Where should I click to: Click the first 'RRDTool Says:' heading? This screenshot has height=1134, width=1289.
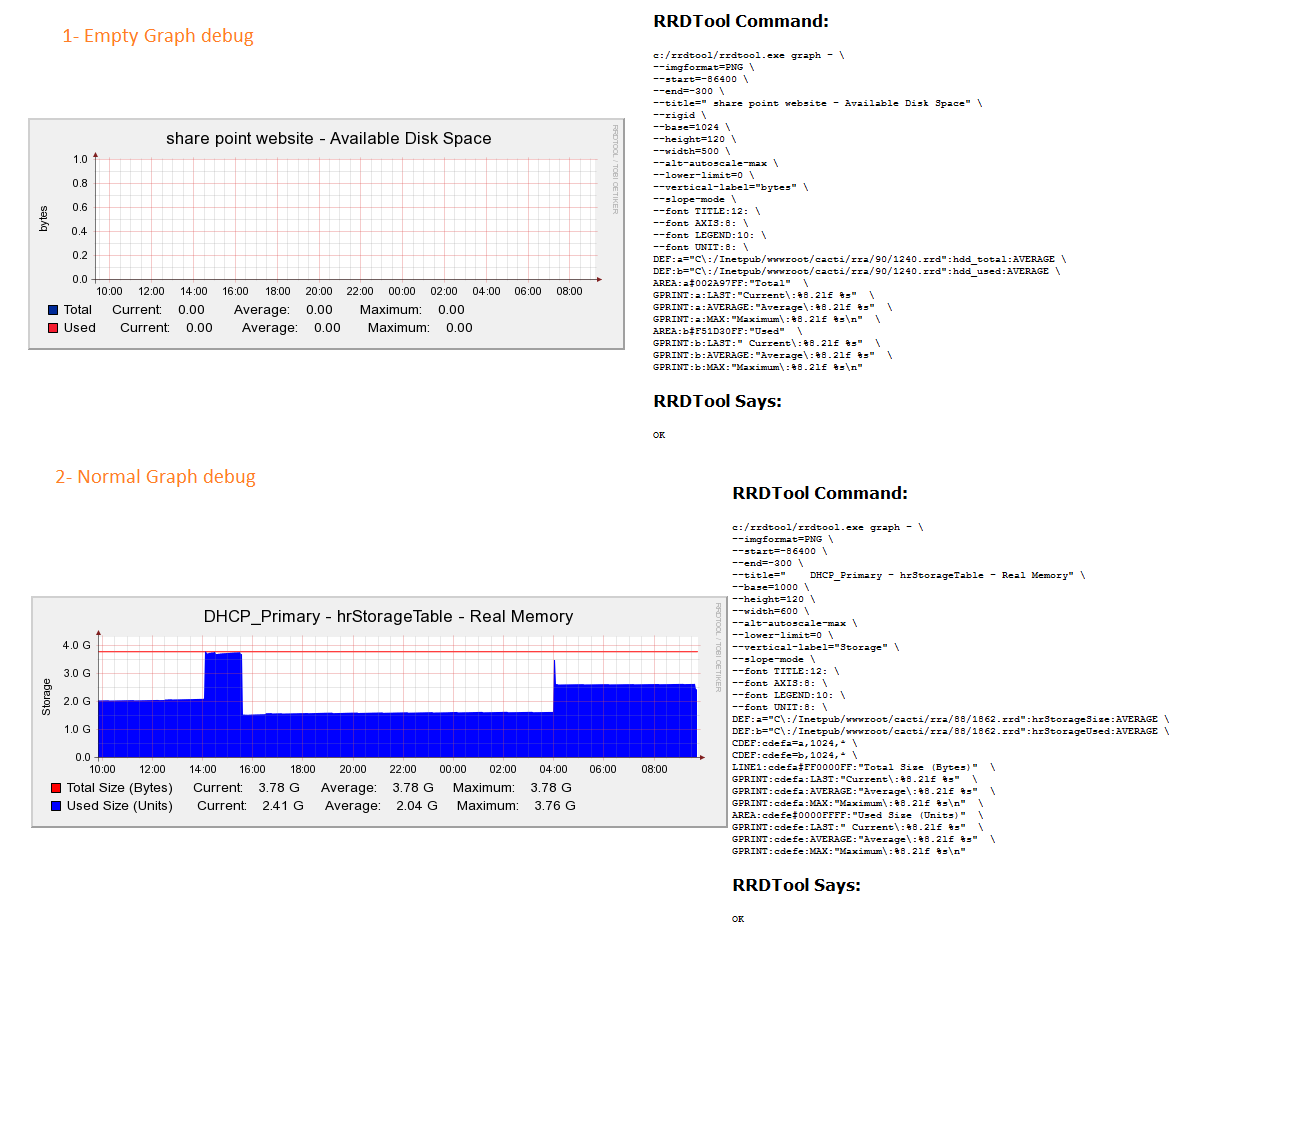(x=717, y=401)
